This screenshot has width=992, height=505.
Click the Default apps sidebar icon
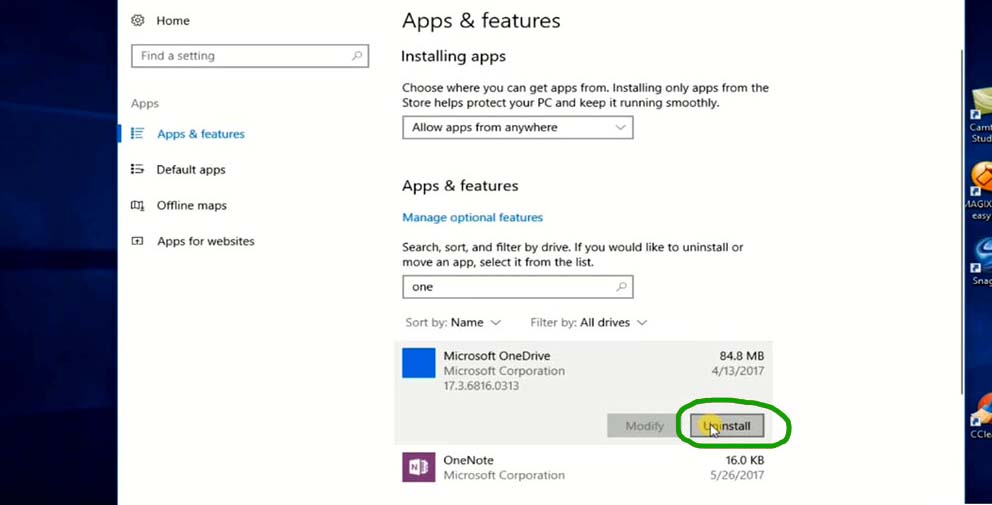click(x=137, y=169)
